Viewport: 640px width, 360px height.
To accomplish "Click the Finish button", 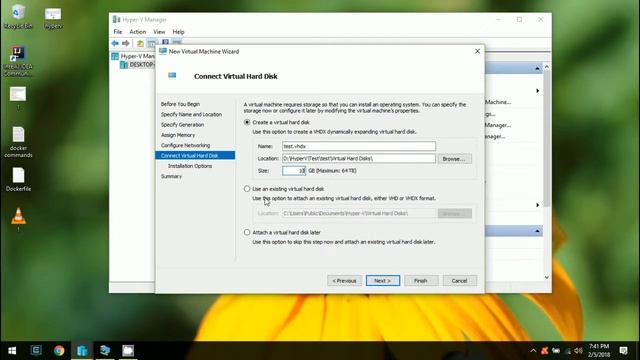I will [x=421, y=281].
